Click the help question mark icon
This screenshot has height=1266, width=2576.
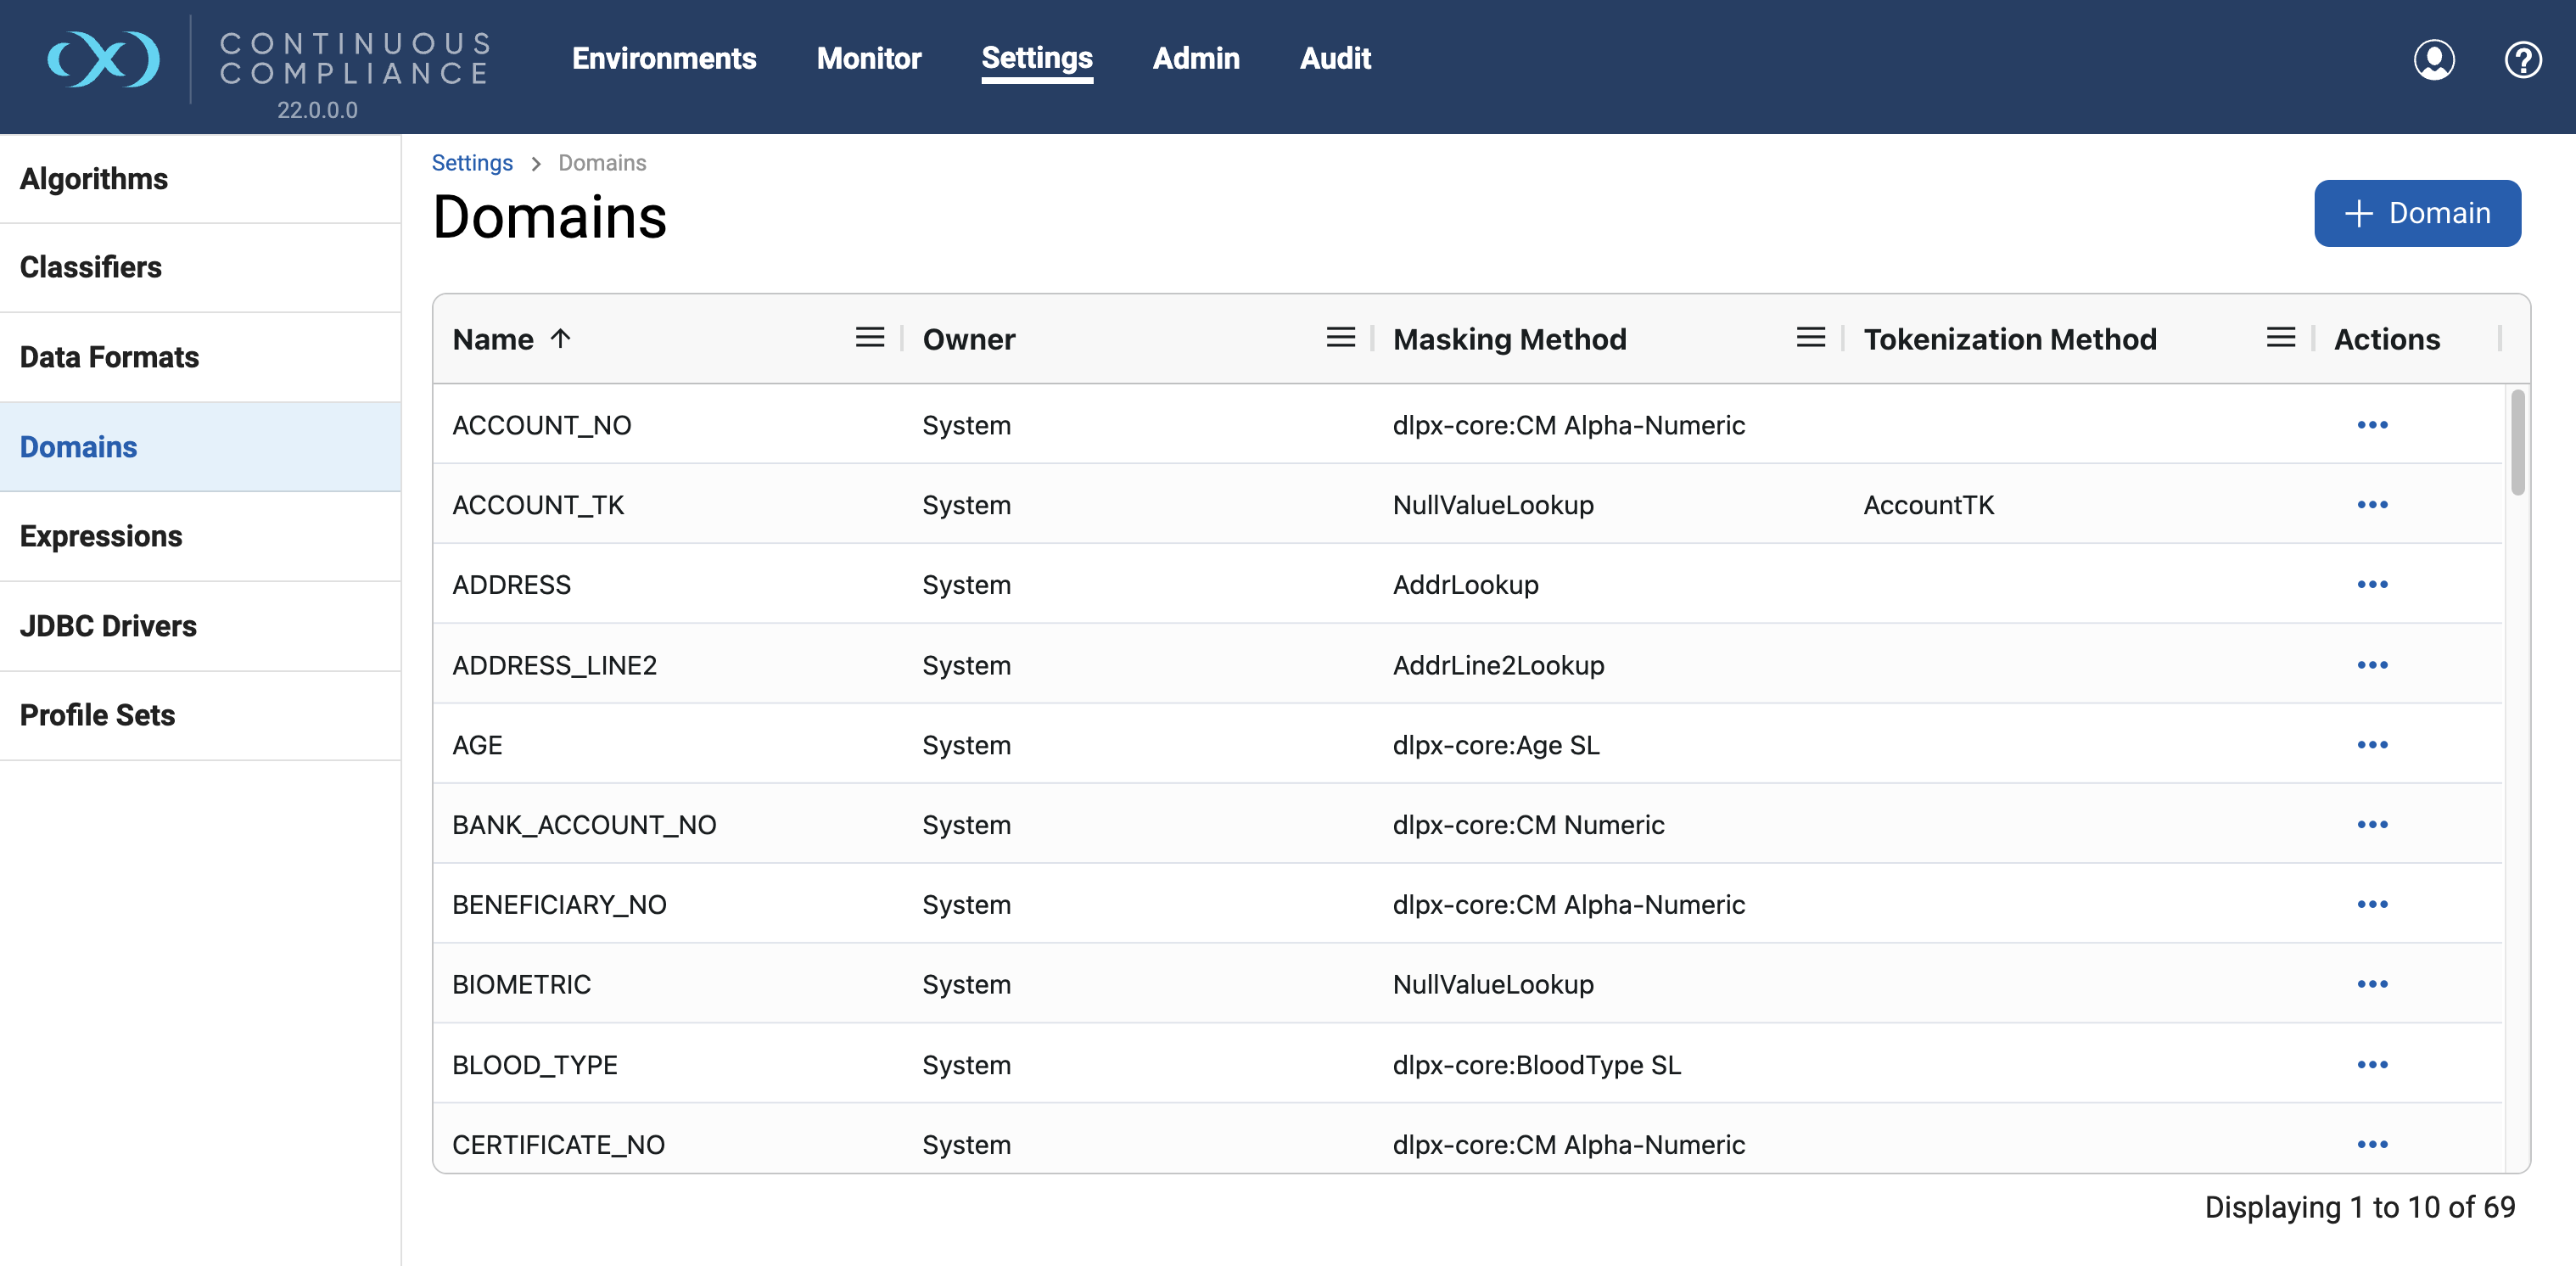(2523, 60)
